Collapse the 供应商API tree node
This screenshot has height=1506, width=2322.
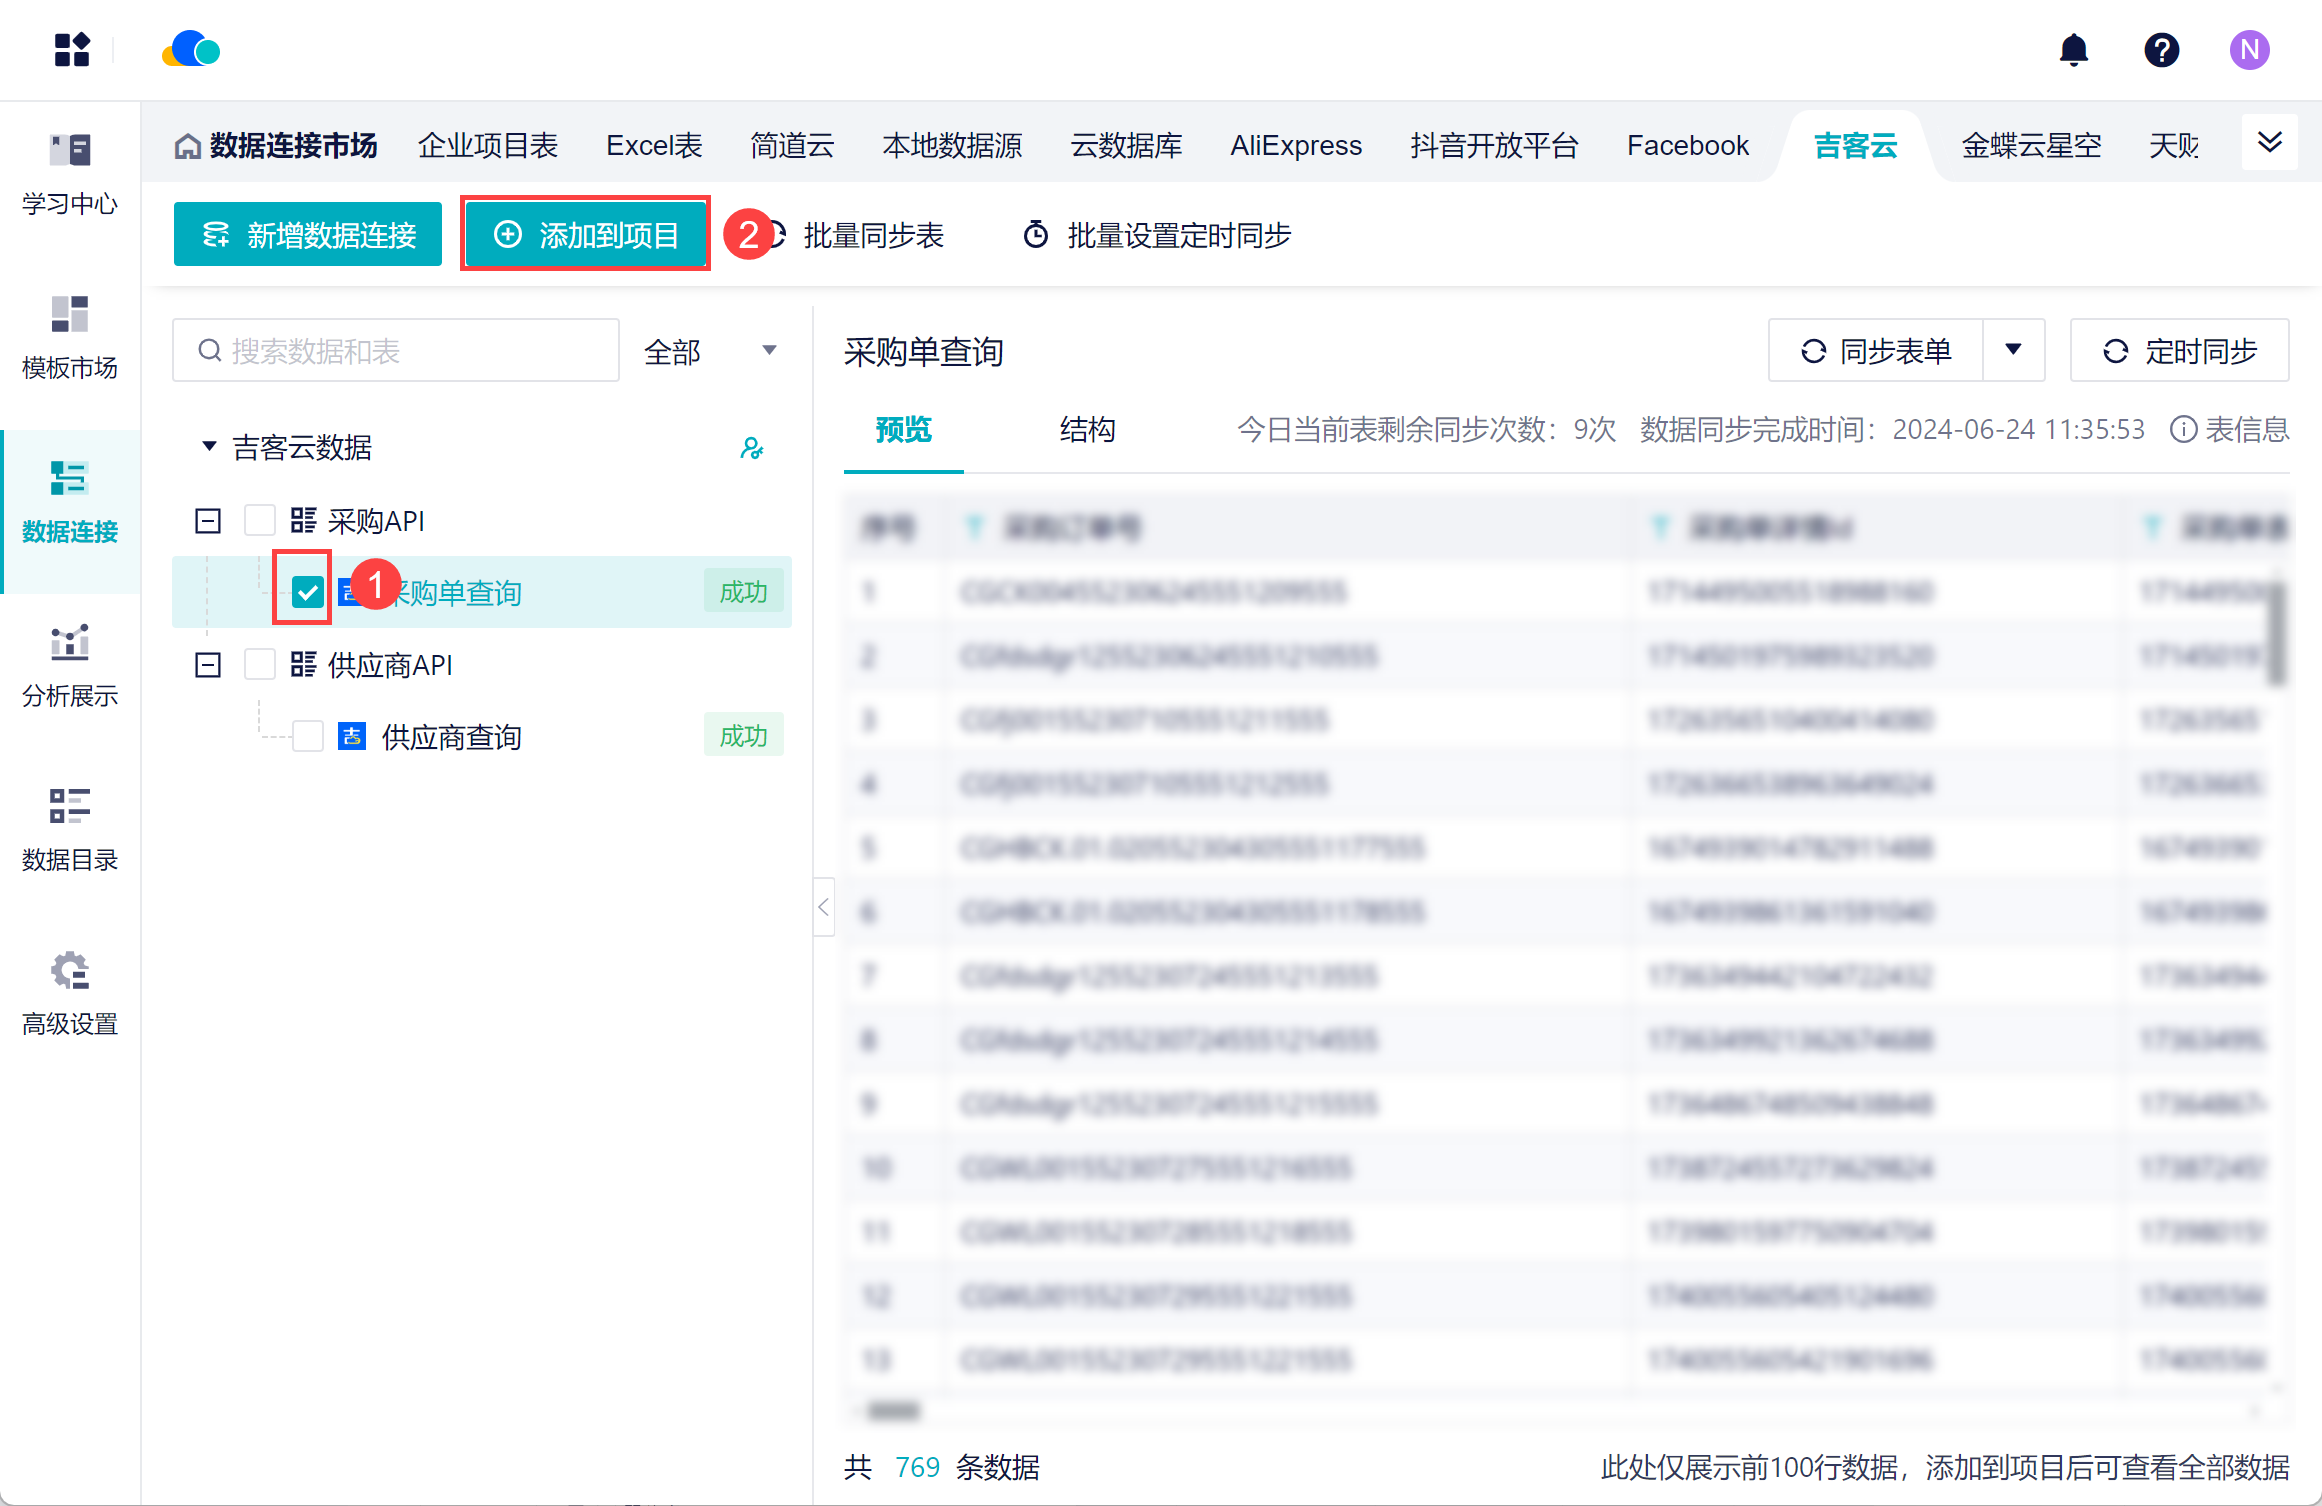click(208, 665)
